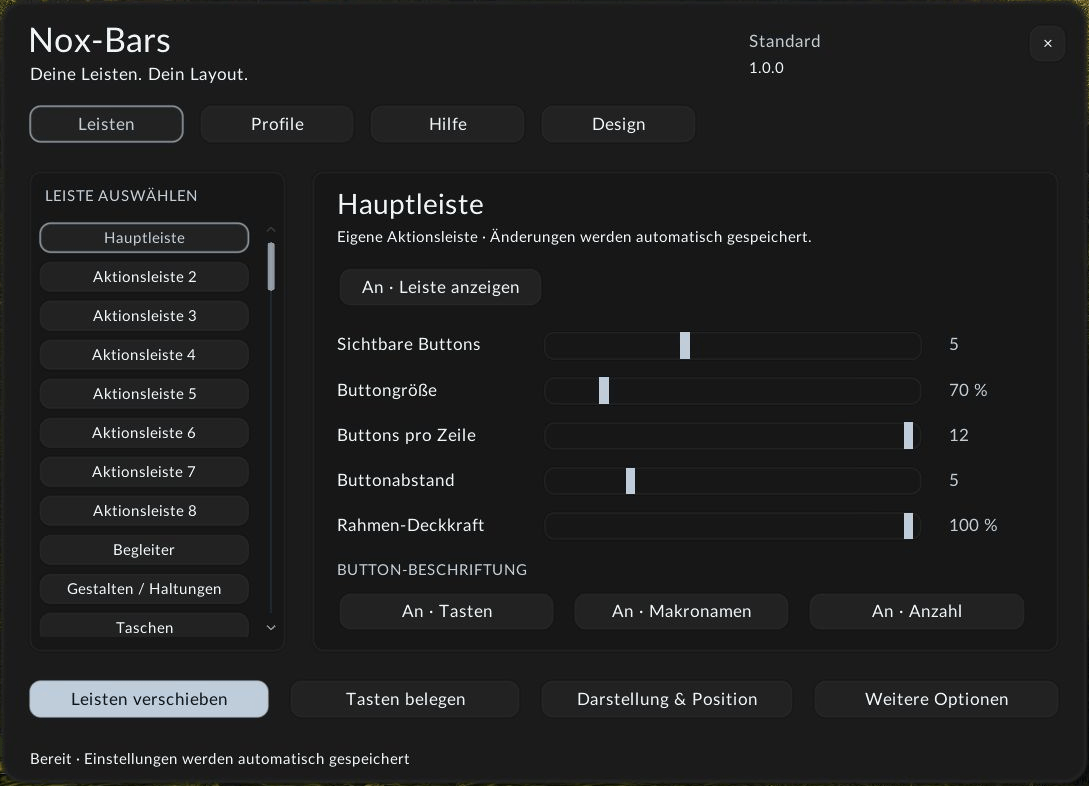Click the Leisten verschieben button
1089x786 pixels.
click(x=149, y=699)
